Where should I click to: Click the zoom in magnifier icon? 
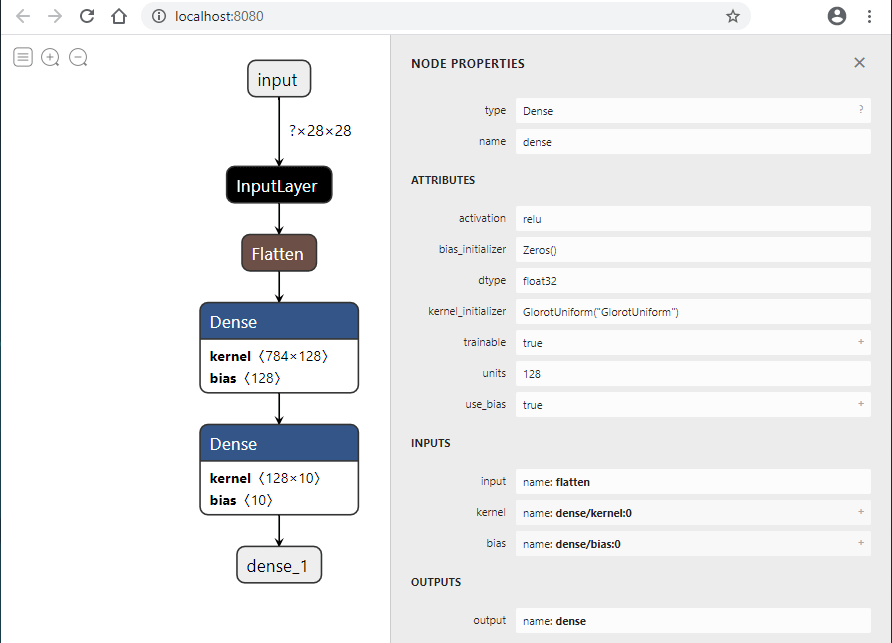[x=50, y=57]
